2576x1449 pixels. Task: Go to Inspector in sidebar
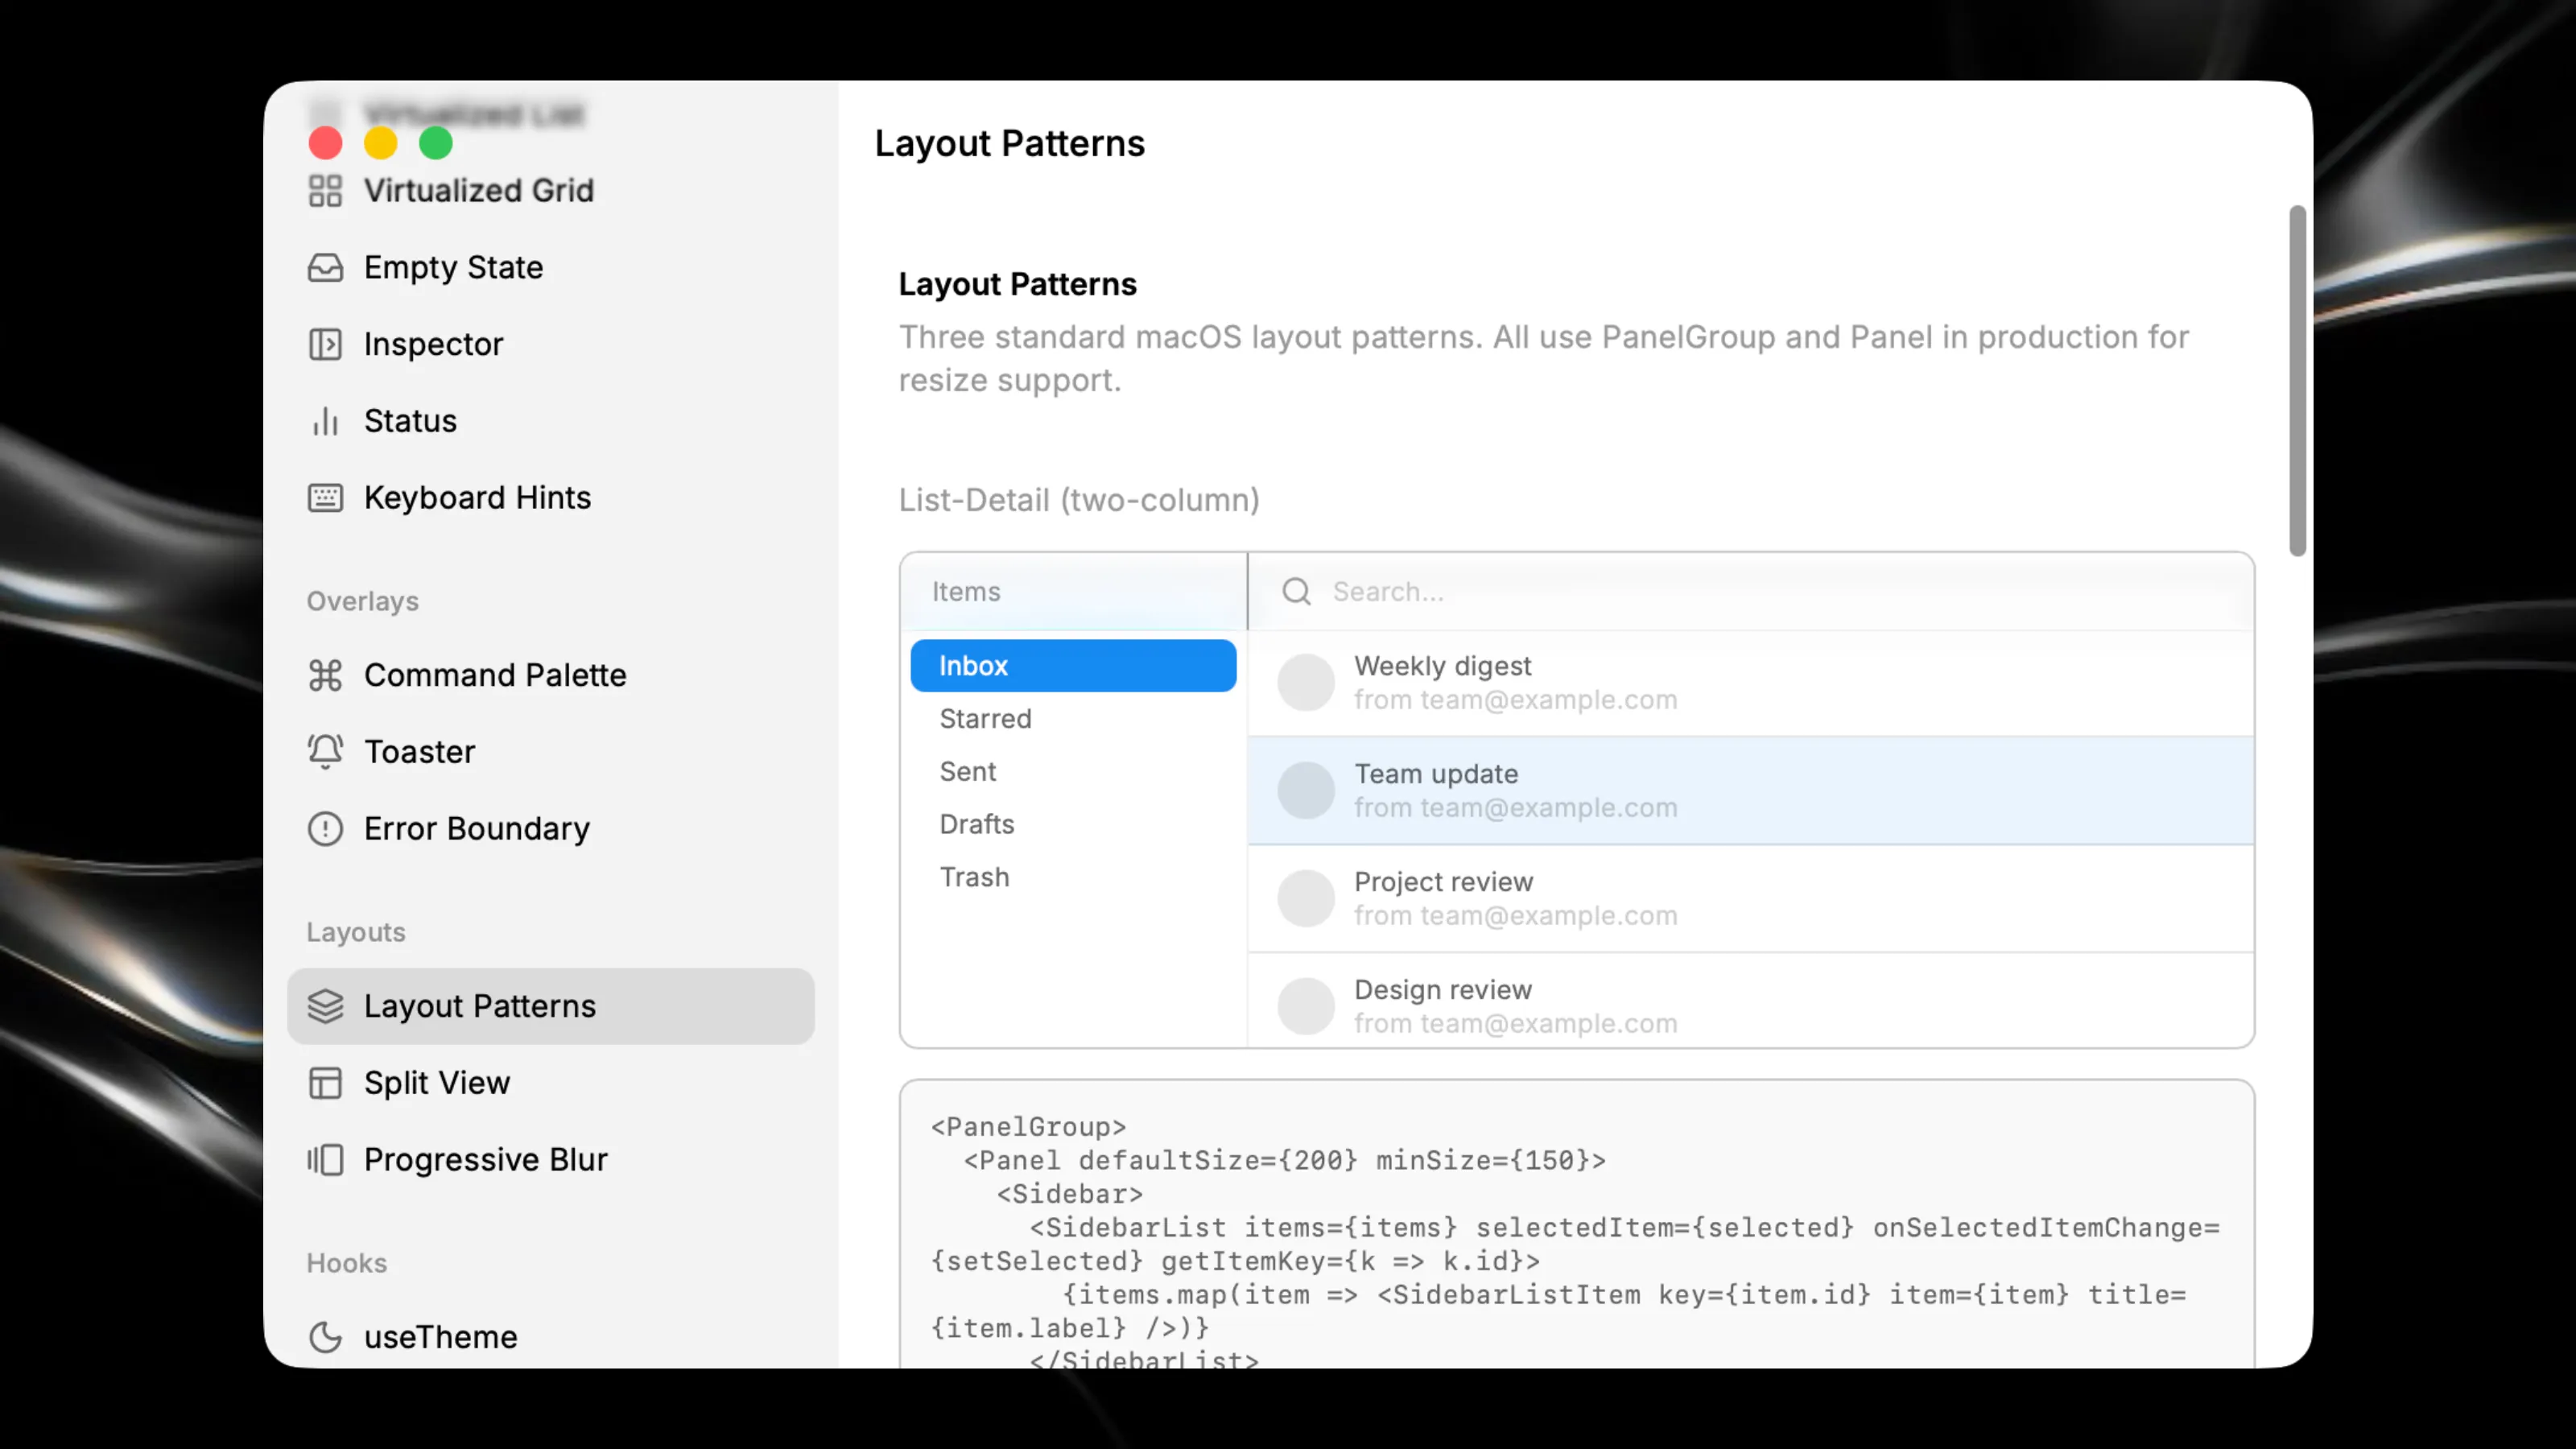click(x=550, y=344)
